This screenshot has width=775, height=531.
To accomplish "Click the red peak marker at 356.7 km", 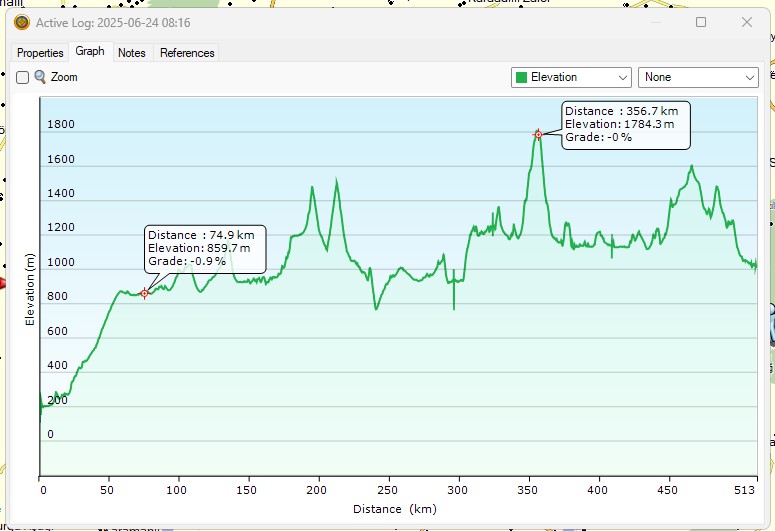I will (538, 134).
